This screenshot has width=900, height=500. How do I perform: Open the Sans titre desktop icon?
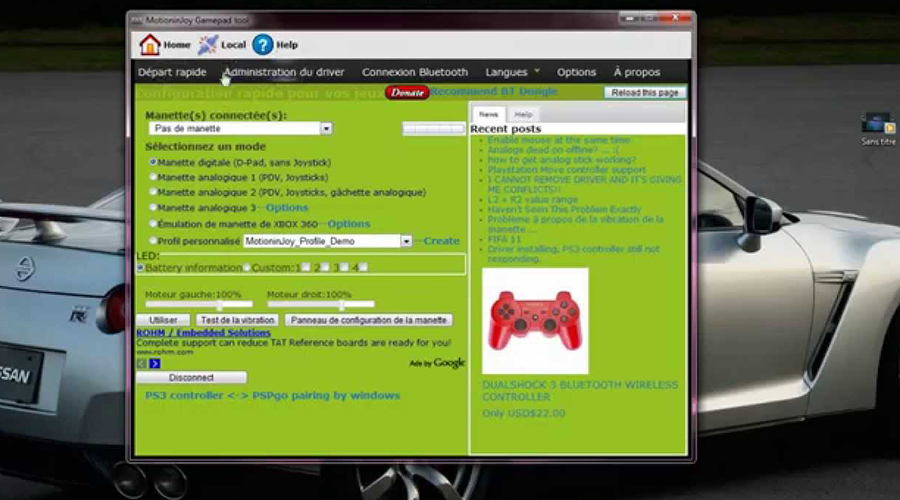pos(878,129)
